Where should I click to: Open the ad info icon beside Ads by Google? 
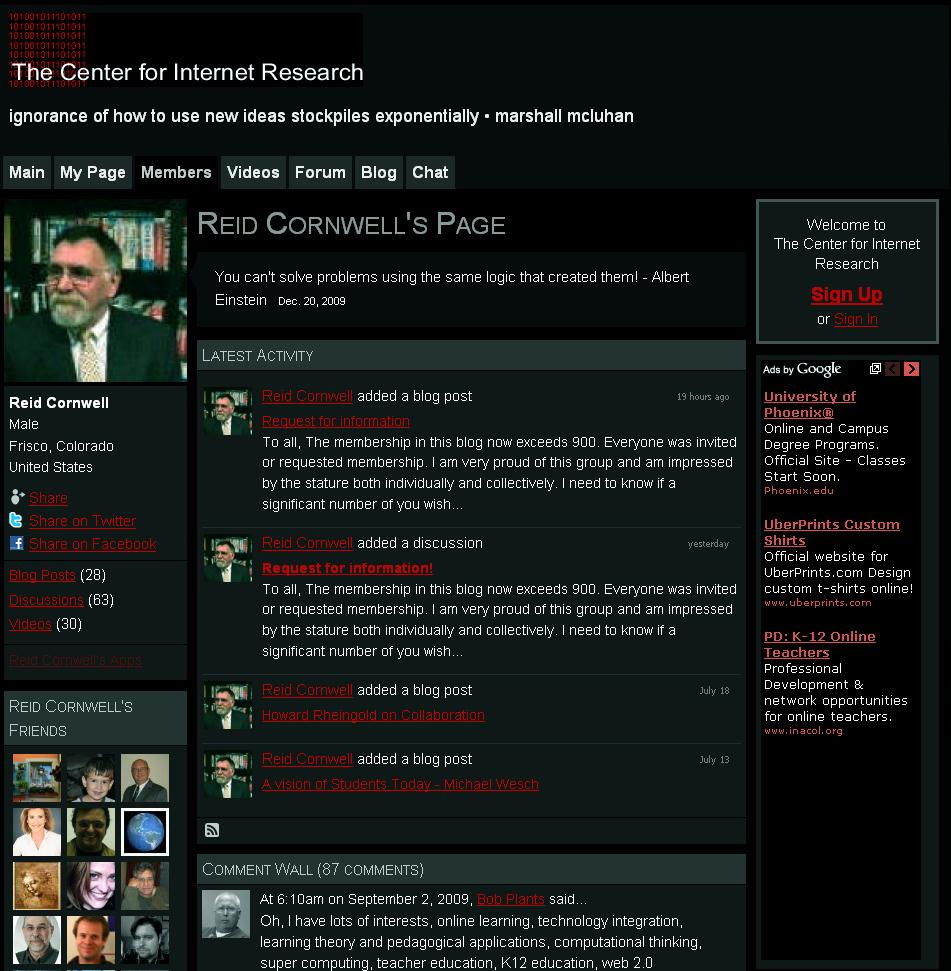[875, 368]
